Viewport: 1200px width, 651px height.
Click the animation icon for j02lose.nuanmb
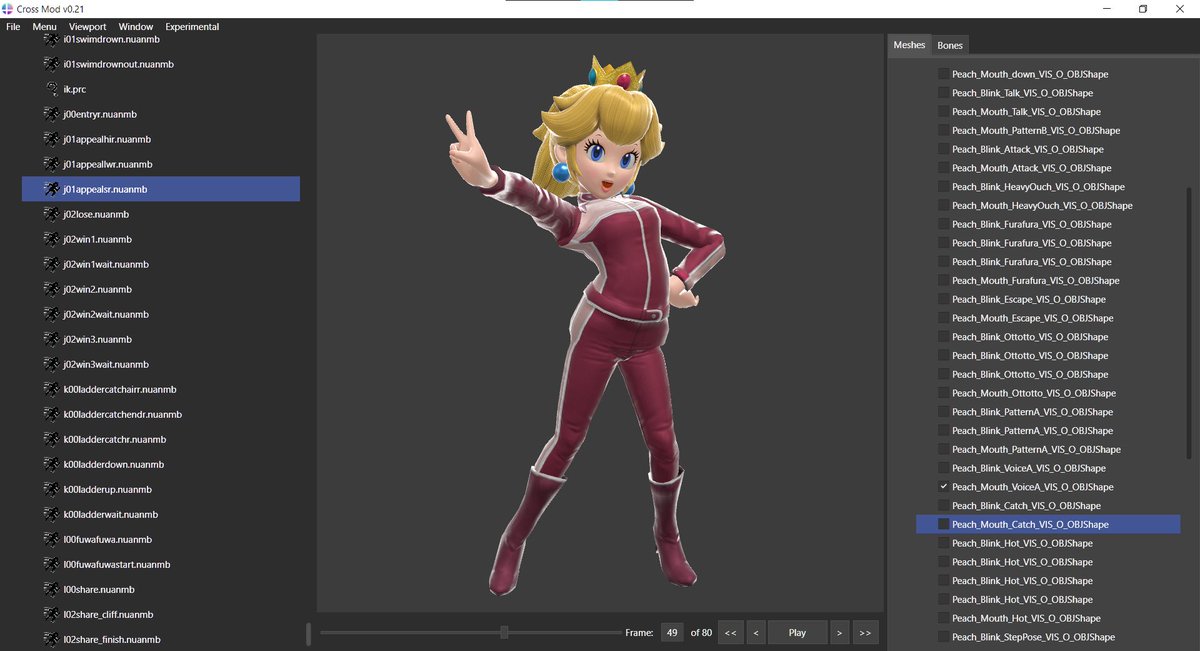coord(51,214)
